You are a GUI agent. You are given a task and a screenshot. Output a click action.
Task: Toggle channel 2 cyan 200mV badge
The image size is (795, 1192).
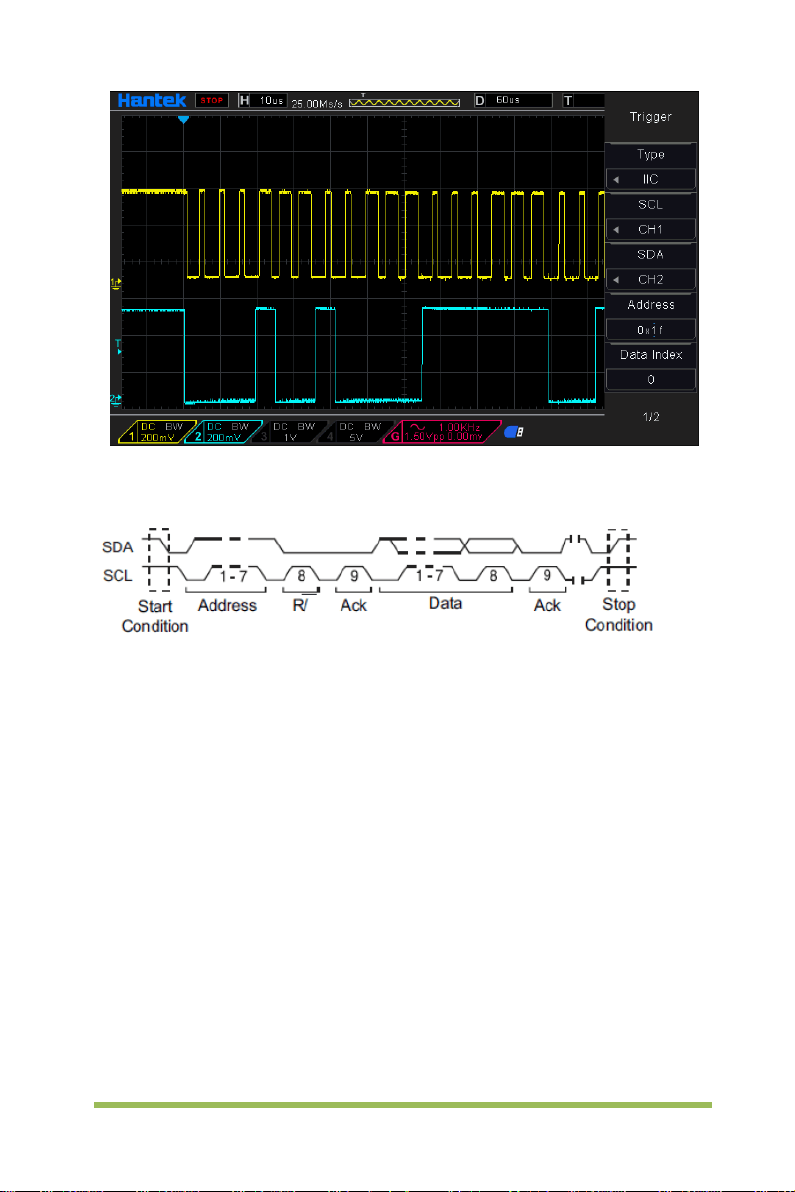coord(223,432)
